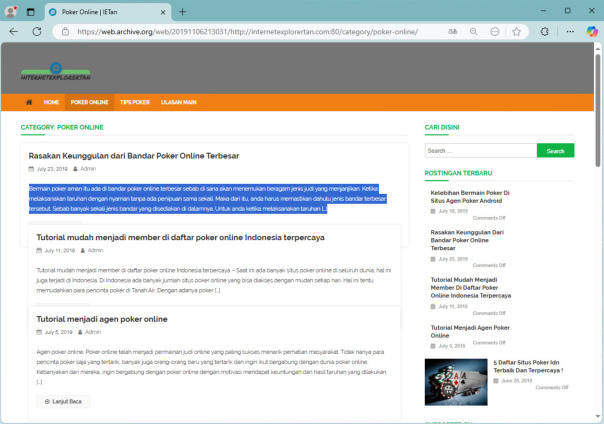Open sidebar Rasakan Keunggulan Dari Bandar link
This screenshot has height=424, width=604.
[x=467, y=240]
